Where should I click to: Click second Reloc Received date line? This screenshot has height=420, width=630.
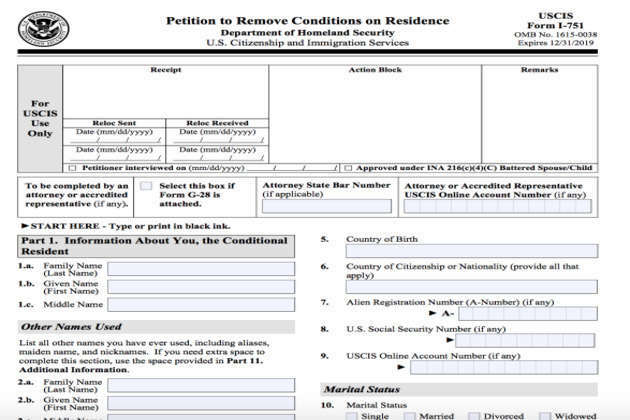pos(219,158)
